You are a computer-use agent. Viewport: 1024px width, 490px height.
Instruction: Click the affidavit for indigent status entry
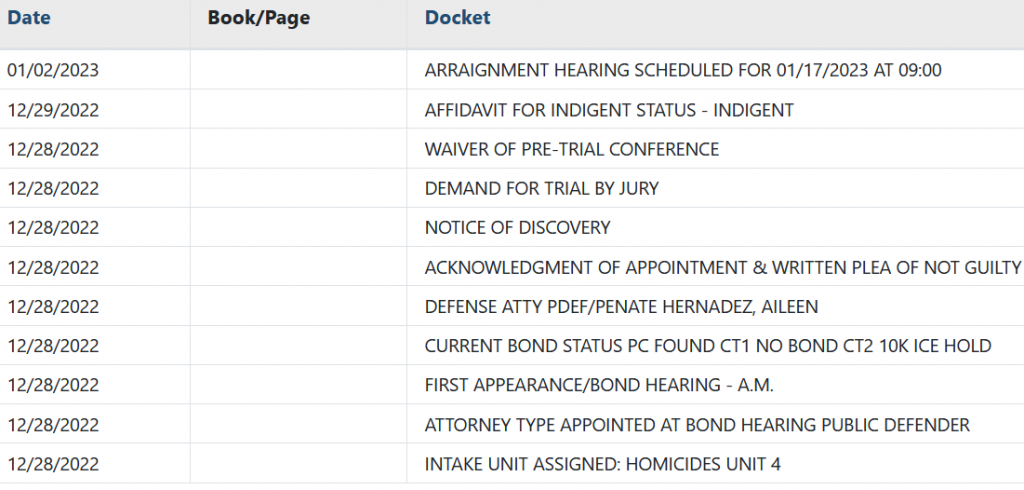click(609, 110)
